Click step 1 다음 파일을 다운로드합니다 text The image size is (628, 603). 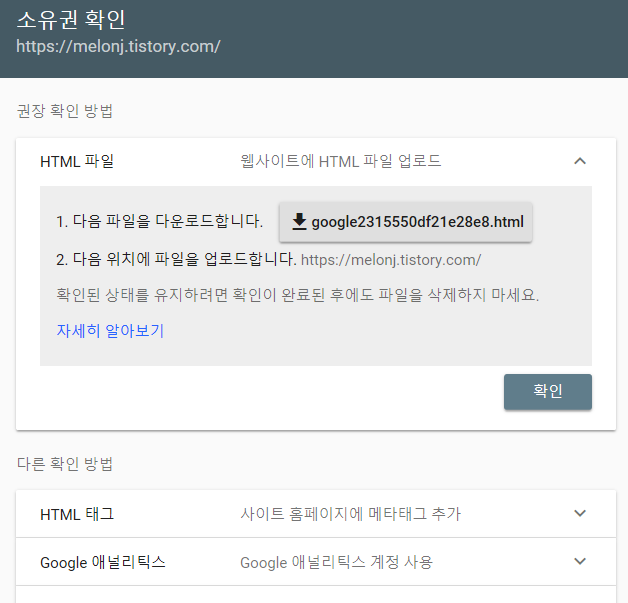coord(159,221)
